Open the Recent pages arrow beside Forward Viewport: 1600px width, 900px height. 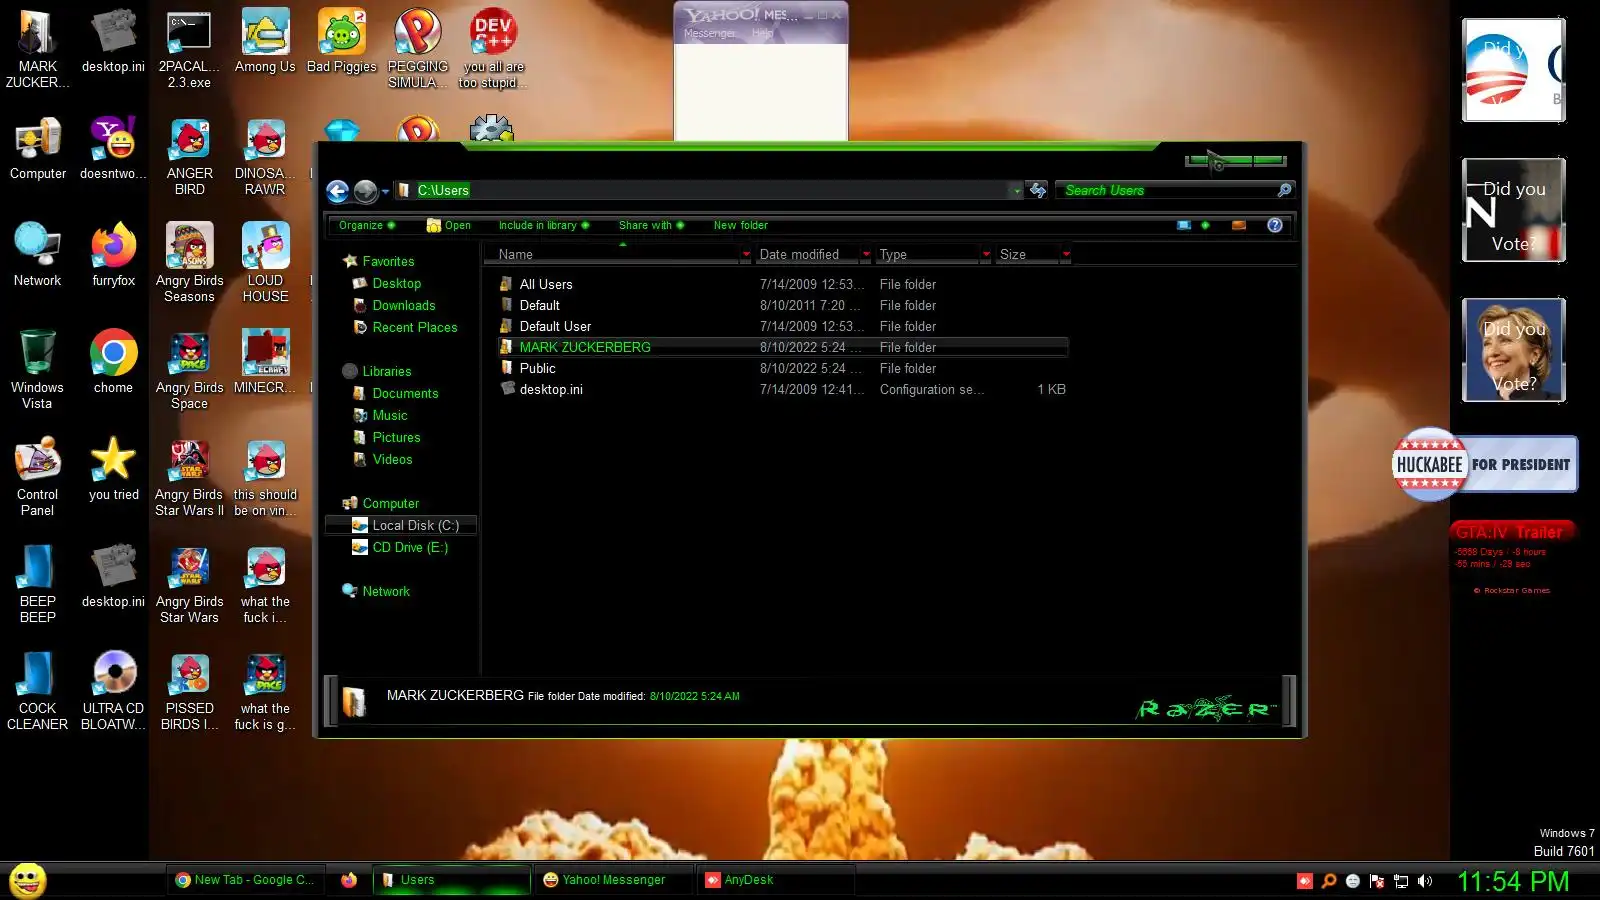(x=385, y=191)
